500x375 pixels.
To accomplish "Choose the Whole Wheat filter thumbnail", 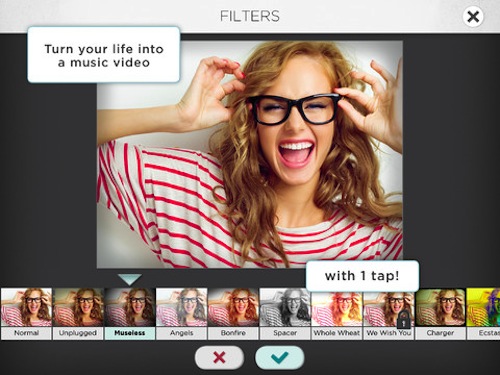I will (337, 307).
